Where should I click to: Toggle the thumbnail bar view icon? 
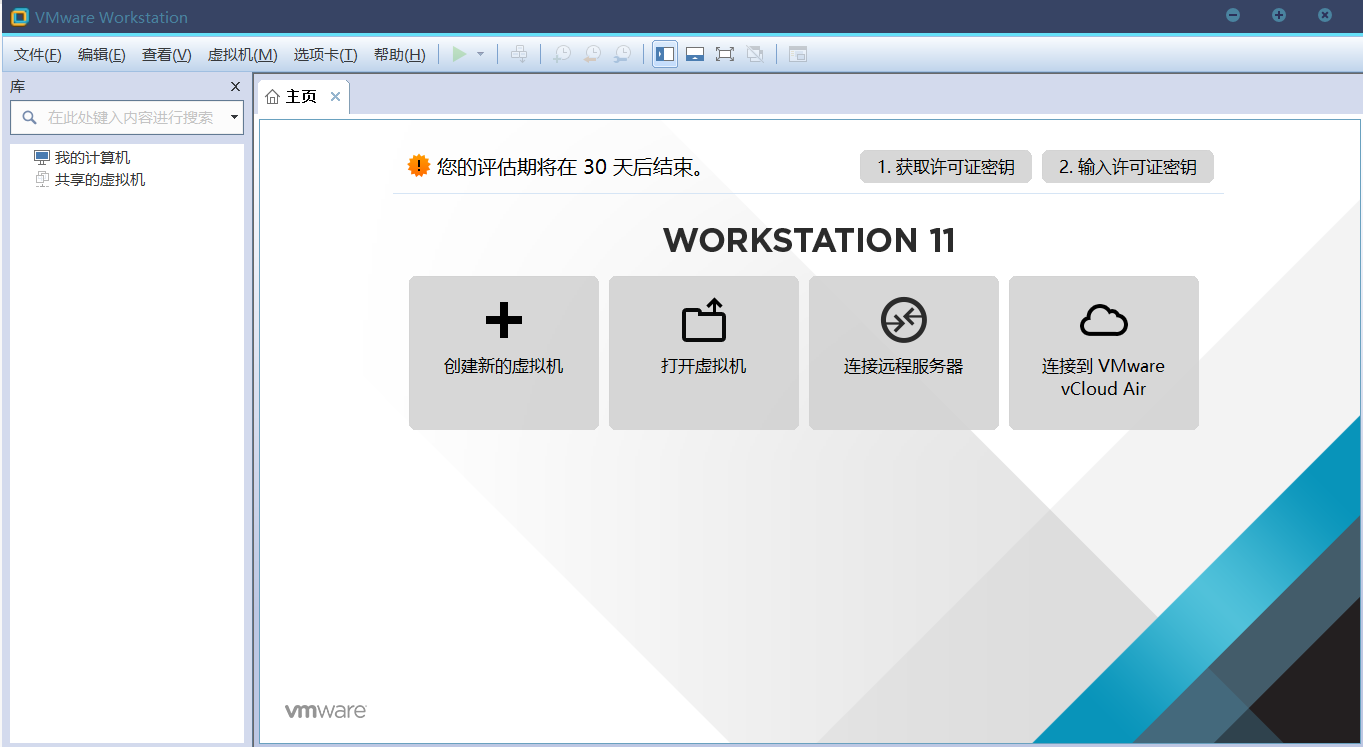pyautogui.click(x=695, y=54)
